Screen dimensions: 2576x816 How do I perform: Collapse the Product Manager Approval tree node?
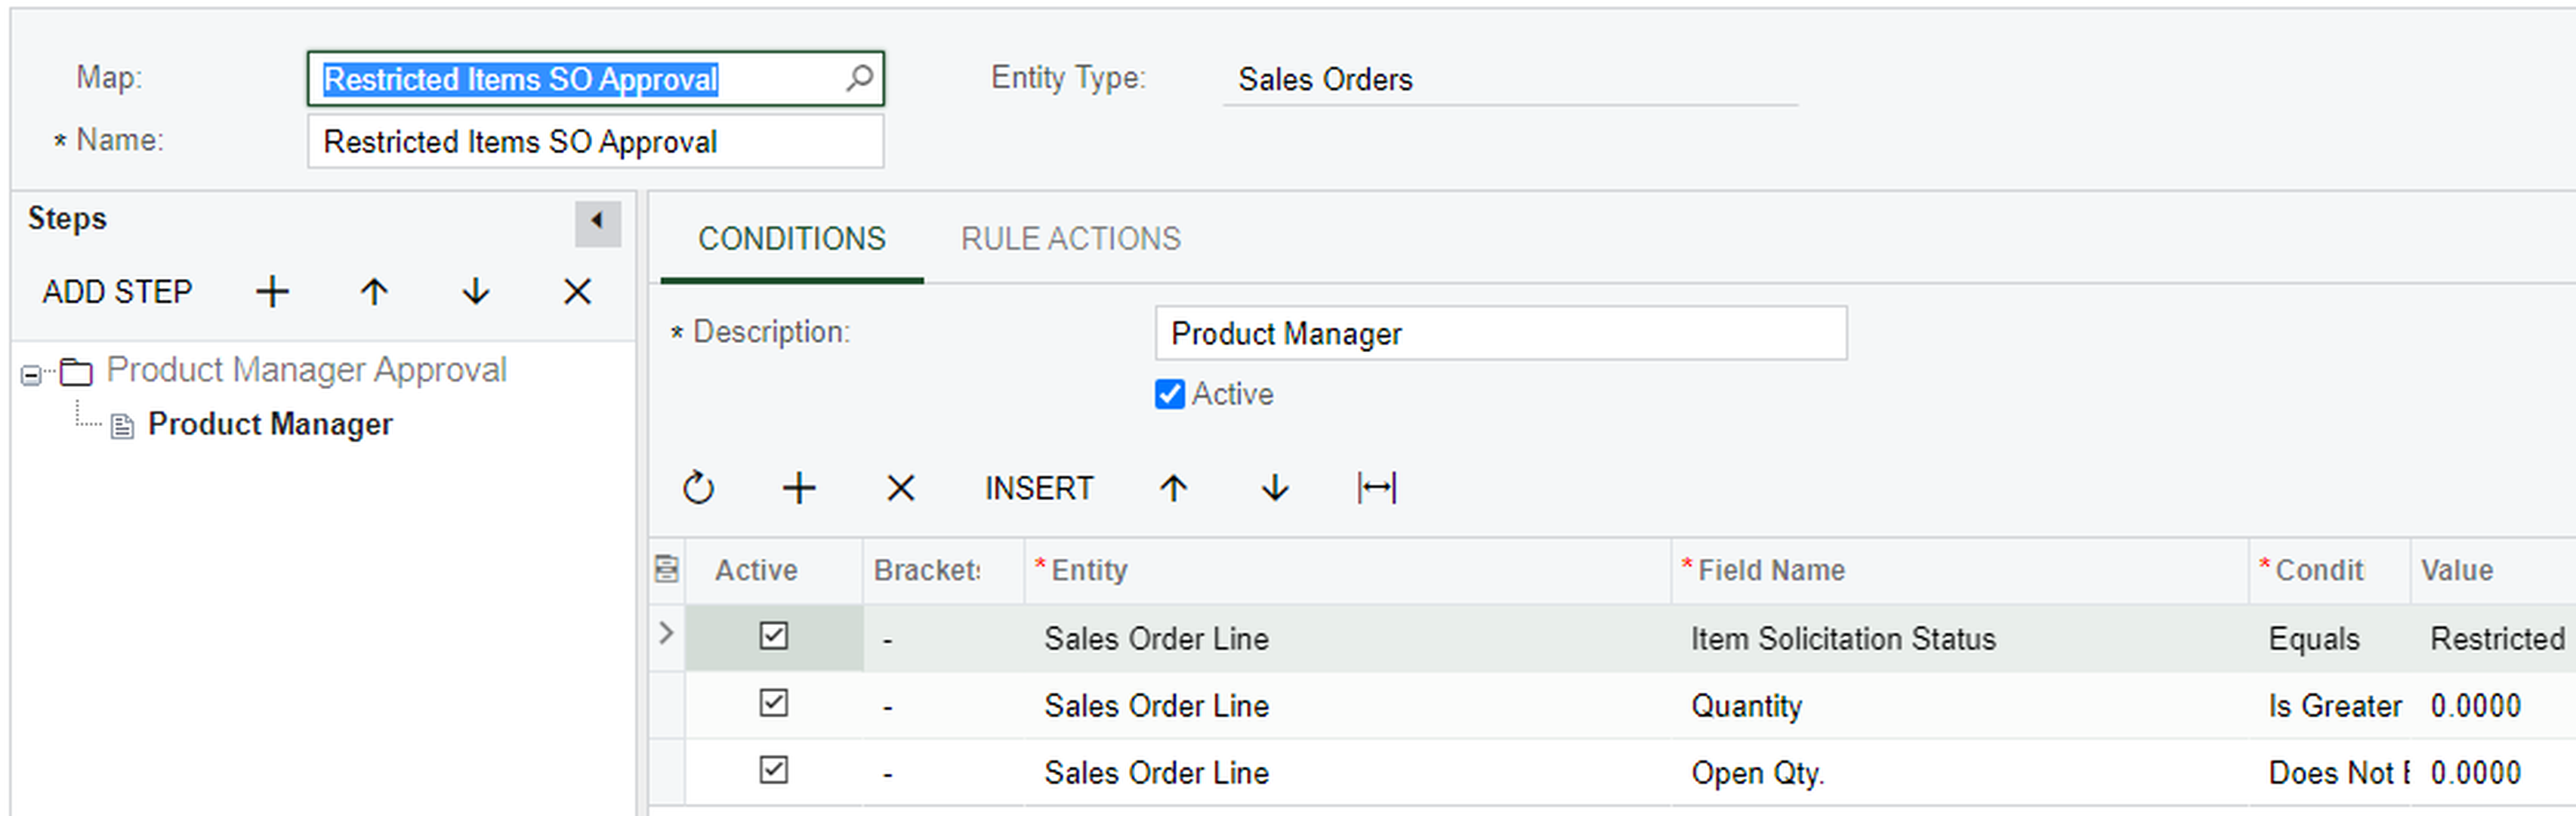[x=31, y=375]
